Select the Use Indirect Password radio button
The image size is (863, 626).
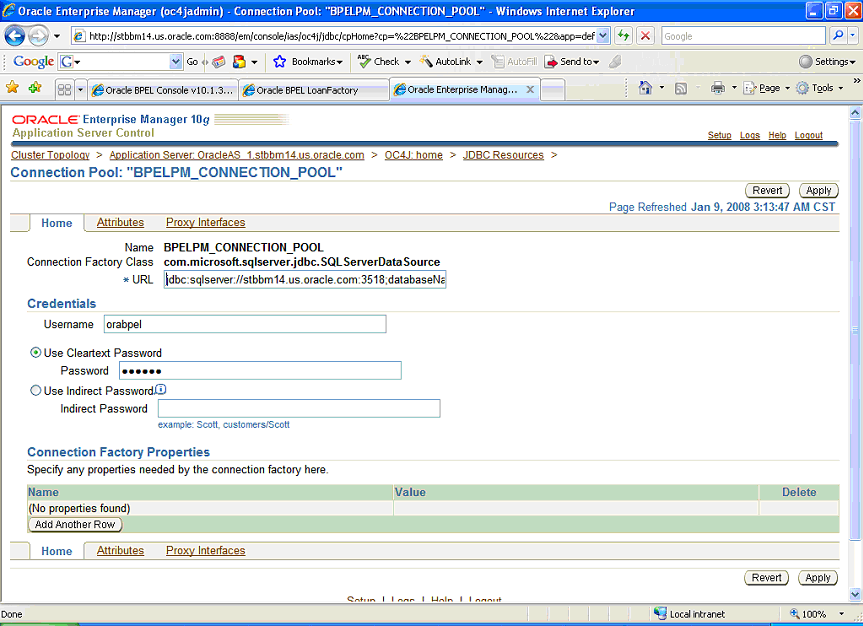point(35,390)
